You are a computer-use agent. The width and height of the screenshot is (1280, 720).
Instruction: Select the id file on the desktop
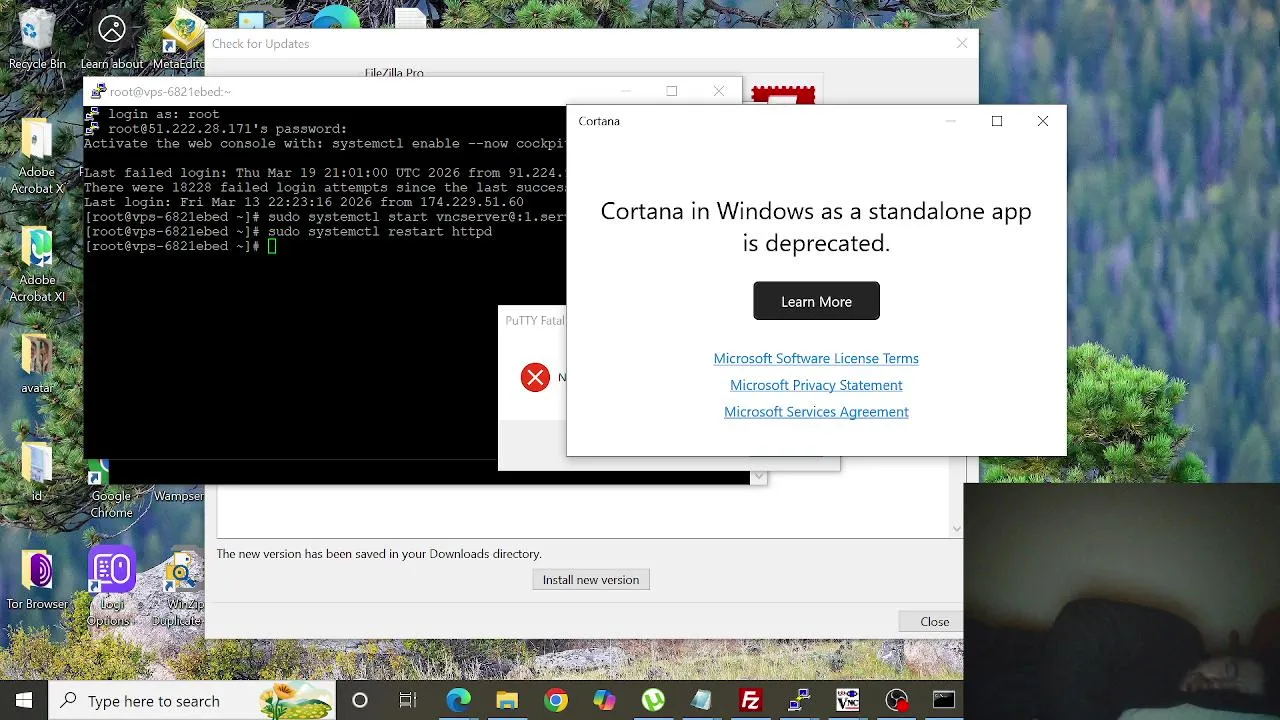(x=37, y=470)
